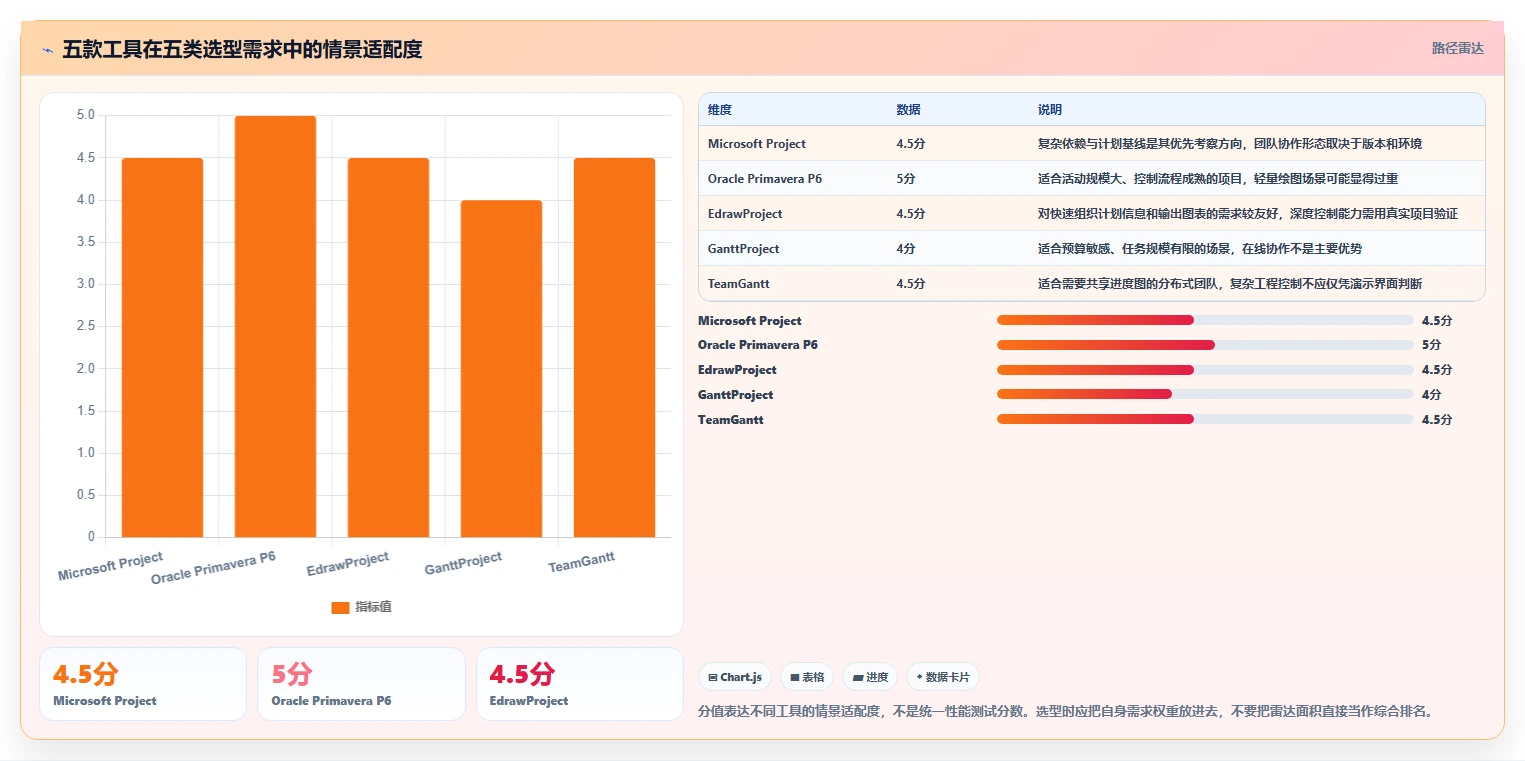The image size is (1525, 761).
Task: Click the TeamGantt progress bar
Action: (1205, 419)
